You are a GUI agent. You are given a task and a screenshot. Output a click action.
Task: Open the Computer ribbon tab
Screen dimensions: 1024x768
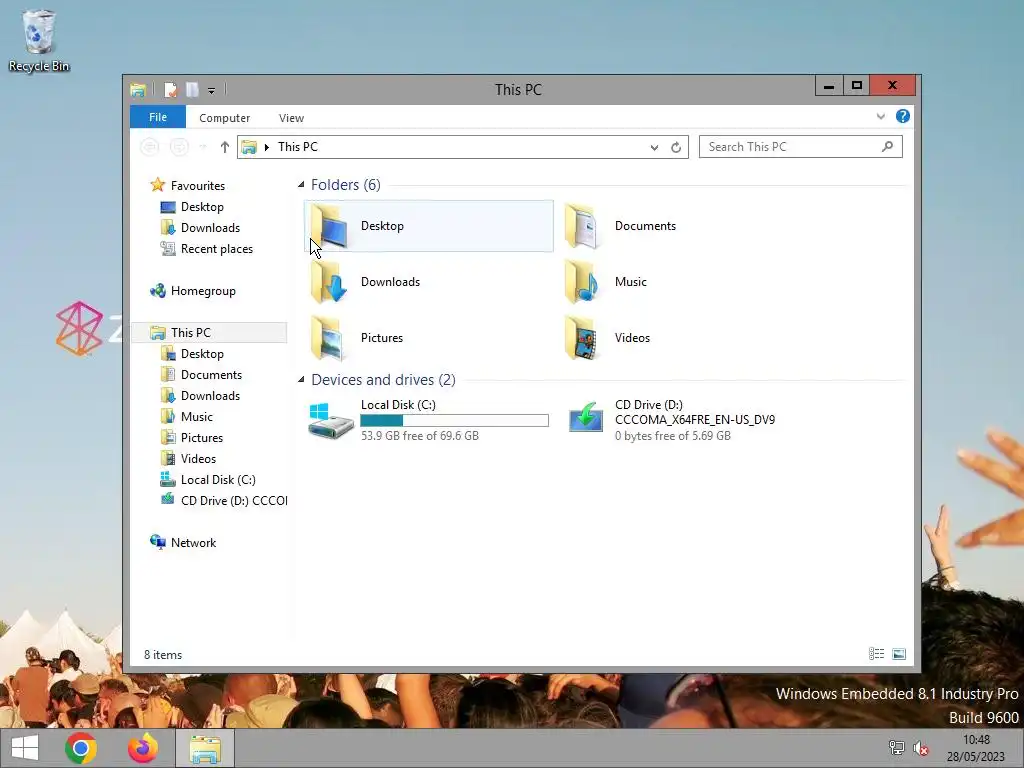225,118
